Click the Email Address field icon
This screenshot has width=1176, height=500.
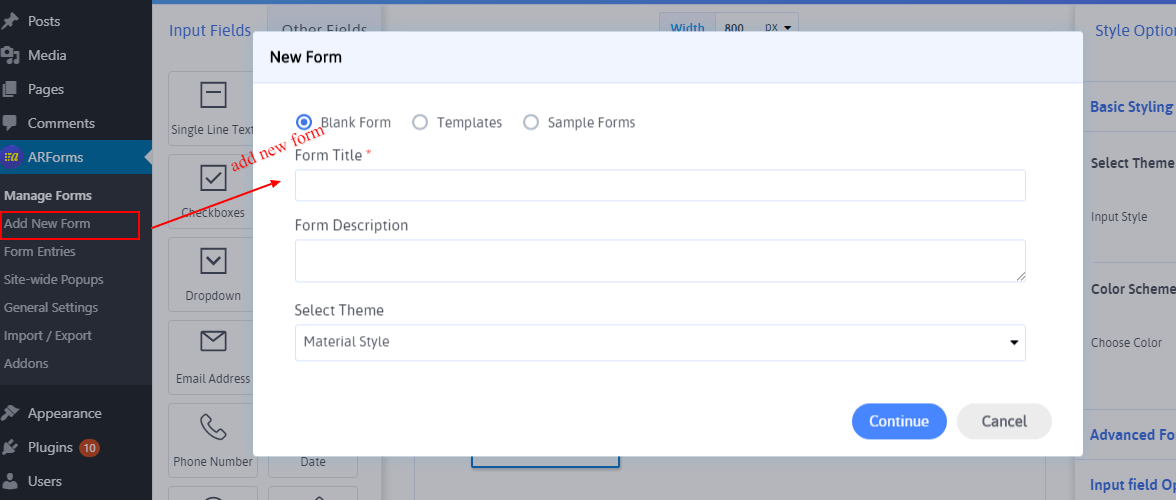[213, 343]
